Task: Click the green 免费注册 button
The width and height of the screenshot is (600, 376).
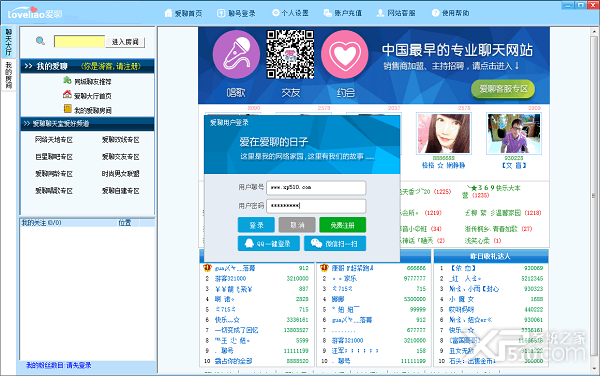Action: coord(342,225)
